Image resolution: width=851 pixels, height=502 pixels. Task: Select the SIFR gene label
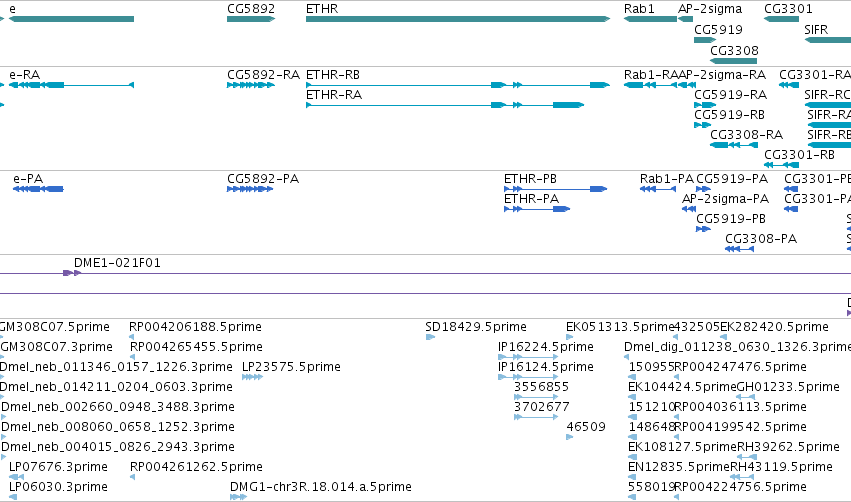(x=816, y=29)
